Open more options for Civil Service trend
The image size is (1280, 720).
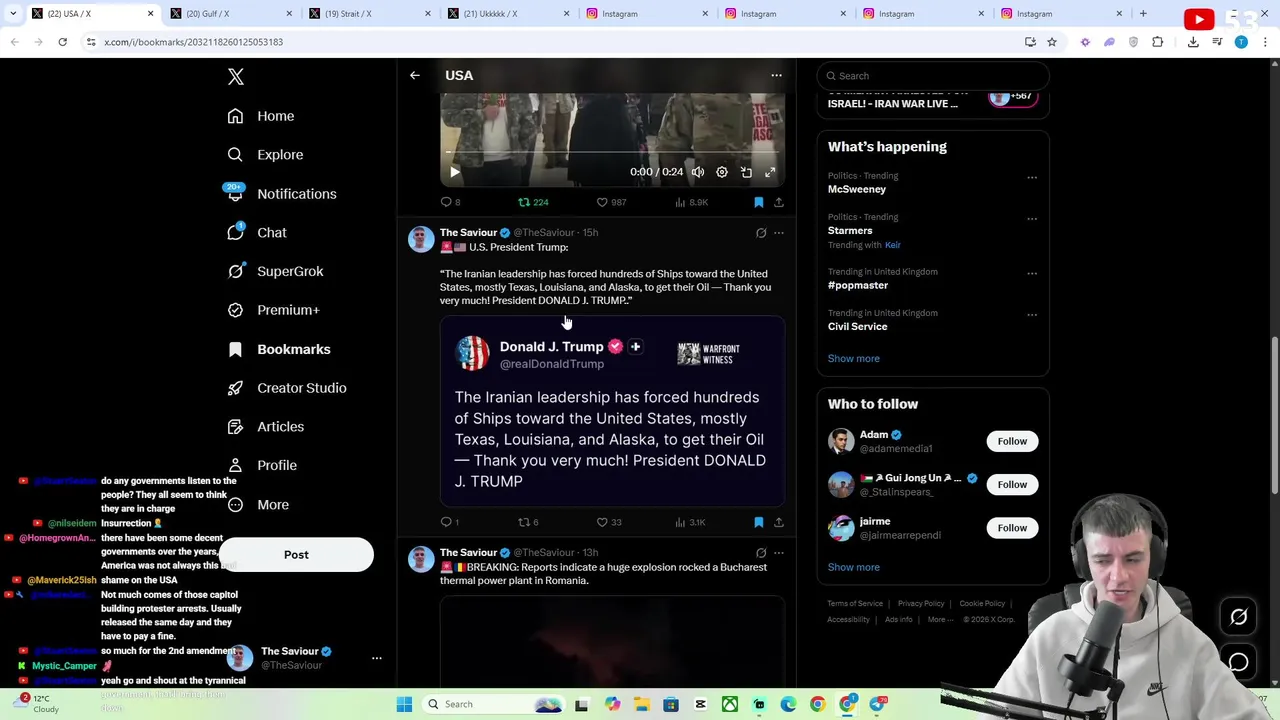tap(1032, 315)
